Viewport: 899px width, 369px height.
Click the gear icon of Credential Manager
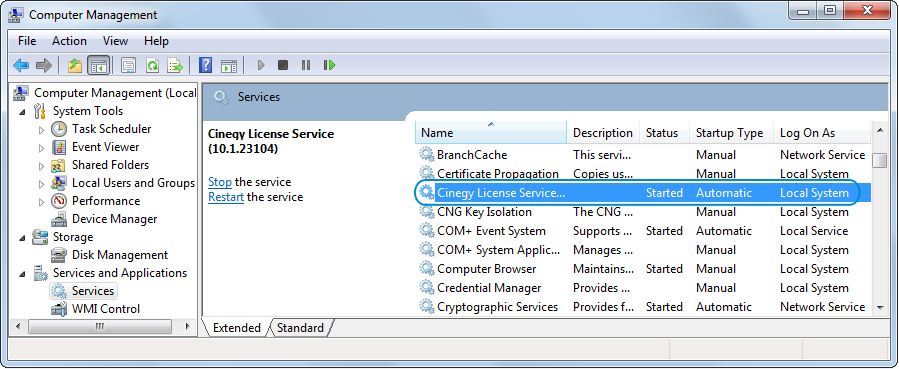pyautogui.click(x=427, y=288)
